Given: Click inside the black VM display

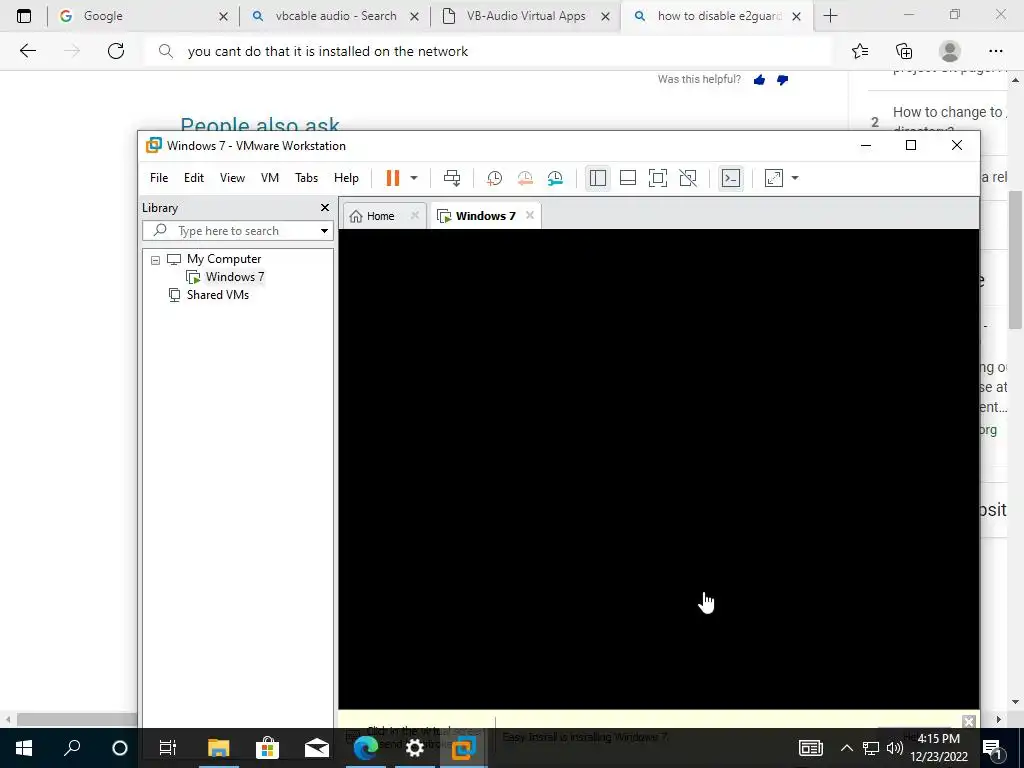Looking at the screenshot, I should coord(658,468).
